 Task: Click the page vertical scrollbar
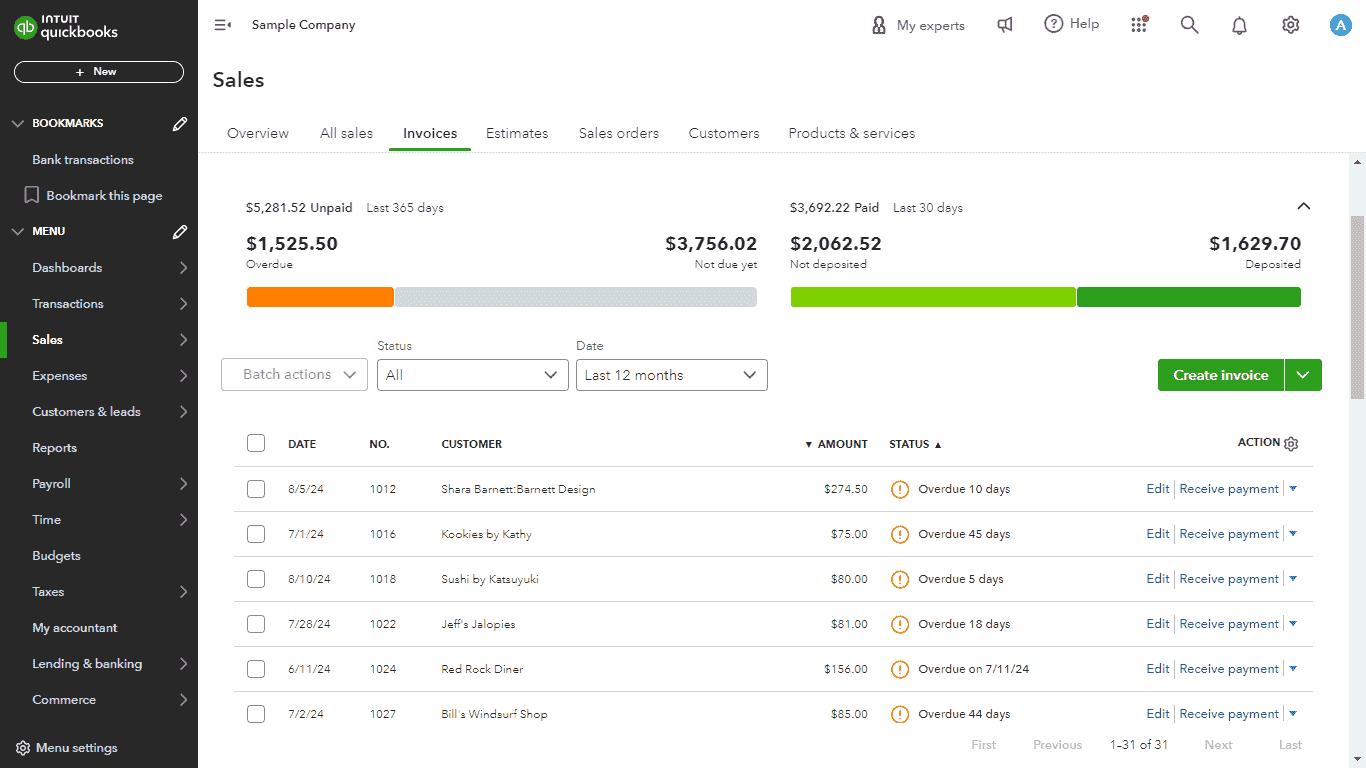coord(1357,307)
